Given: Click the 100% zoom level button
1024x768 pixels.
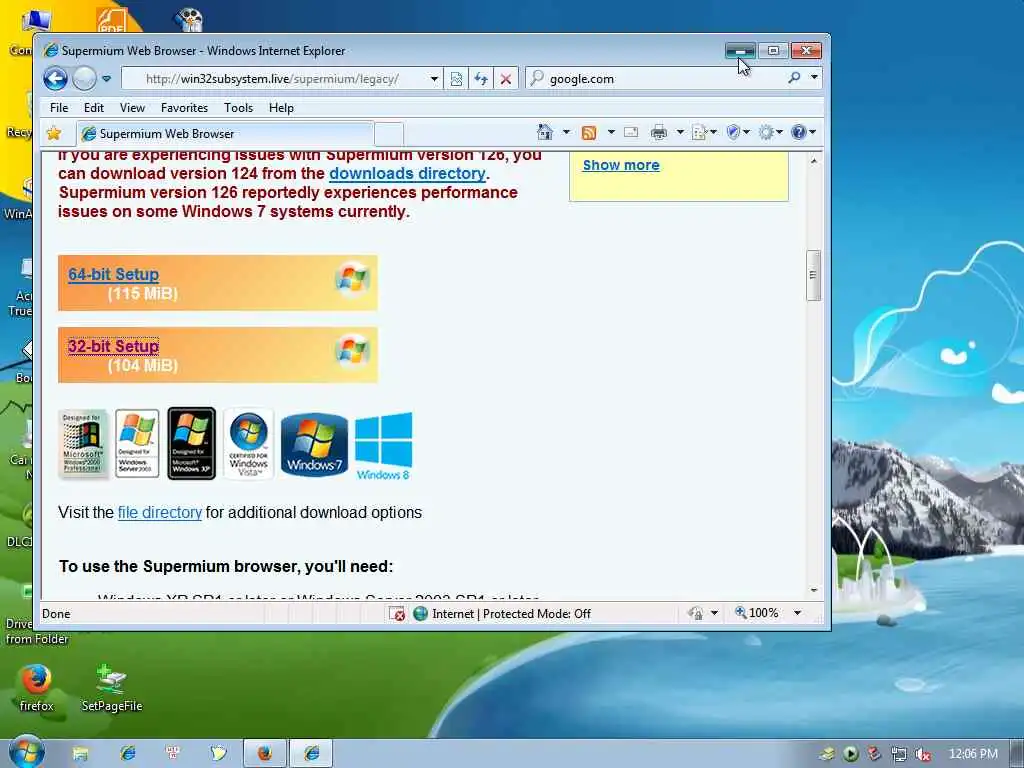Looking at the screenshot, I should [757, 613].
